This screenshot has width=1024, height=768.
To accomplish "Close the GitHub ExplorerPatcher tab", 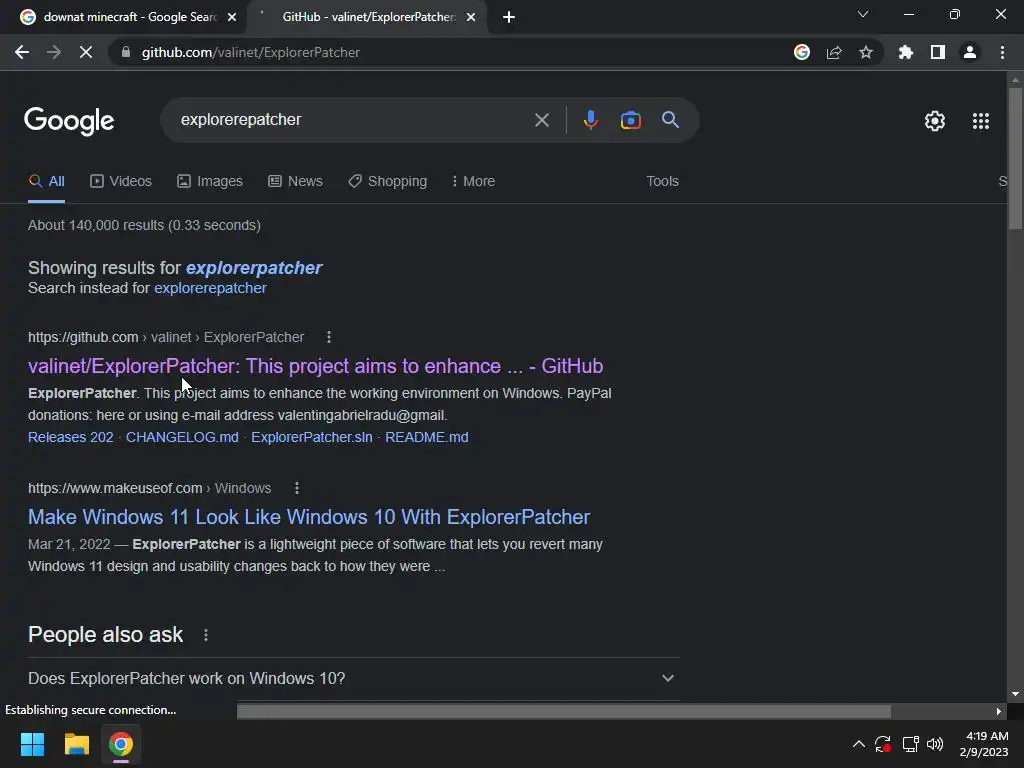I will tap(471, 17).
